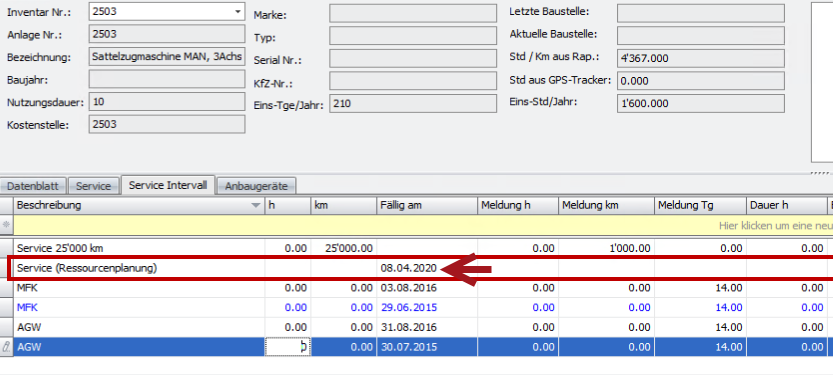
Task: Open the Anbaugeräte tab
Action: pyautogui.click(x=256, y=186)
